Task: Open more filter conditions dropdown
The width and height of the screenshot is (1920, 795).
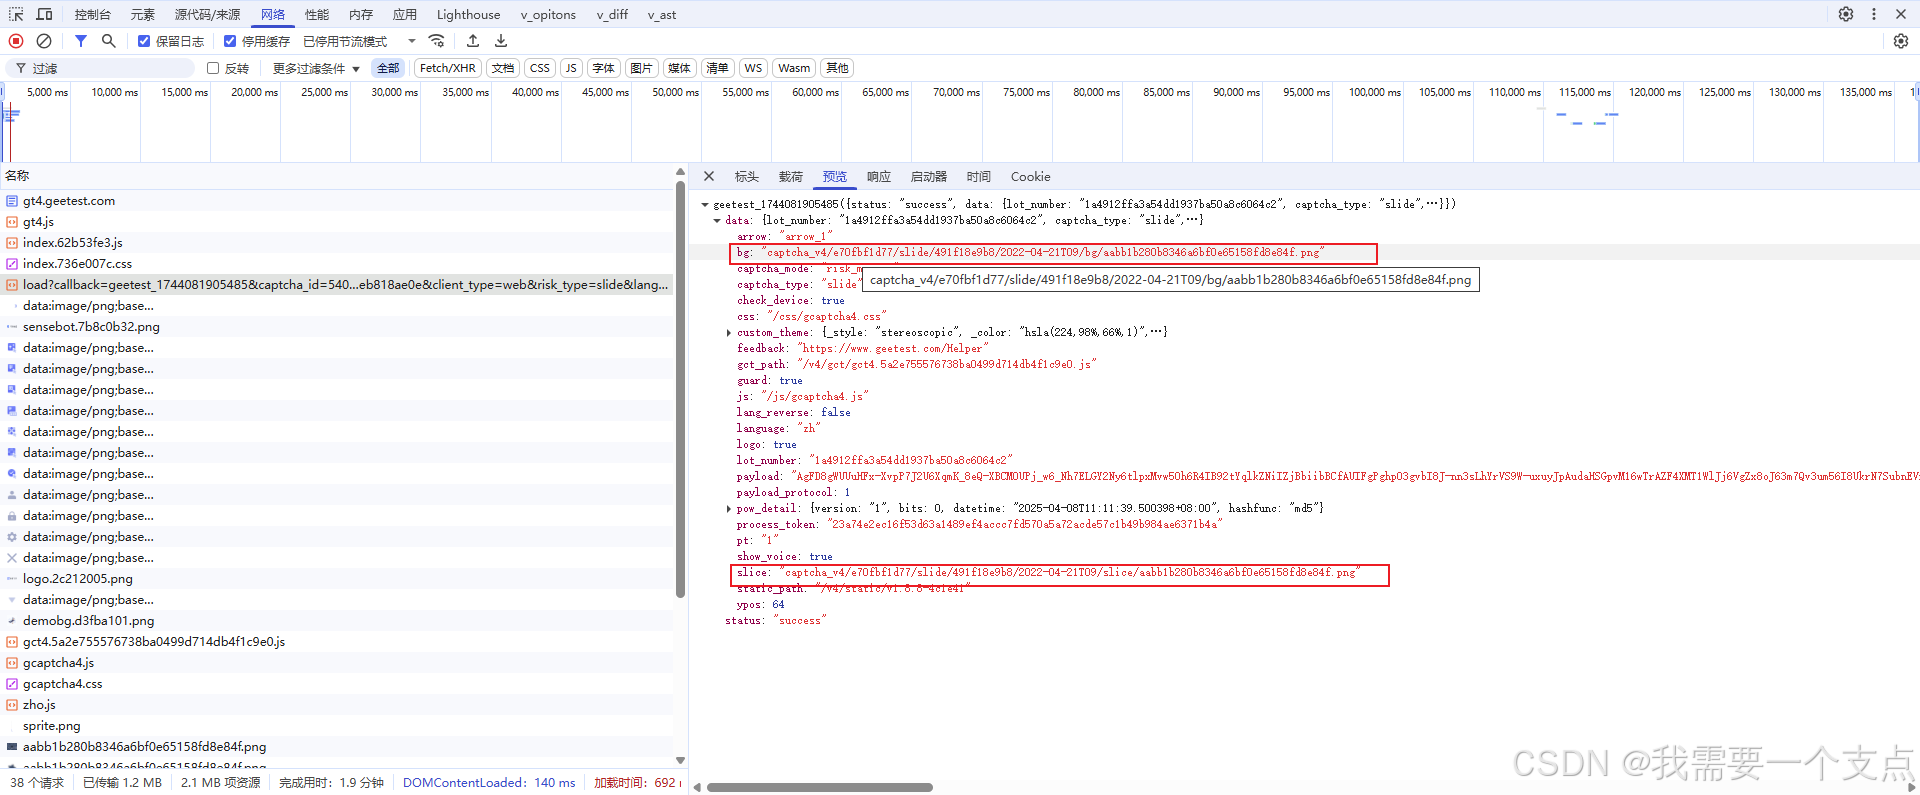Action: click(x=316, y=68)
